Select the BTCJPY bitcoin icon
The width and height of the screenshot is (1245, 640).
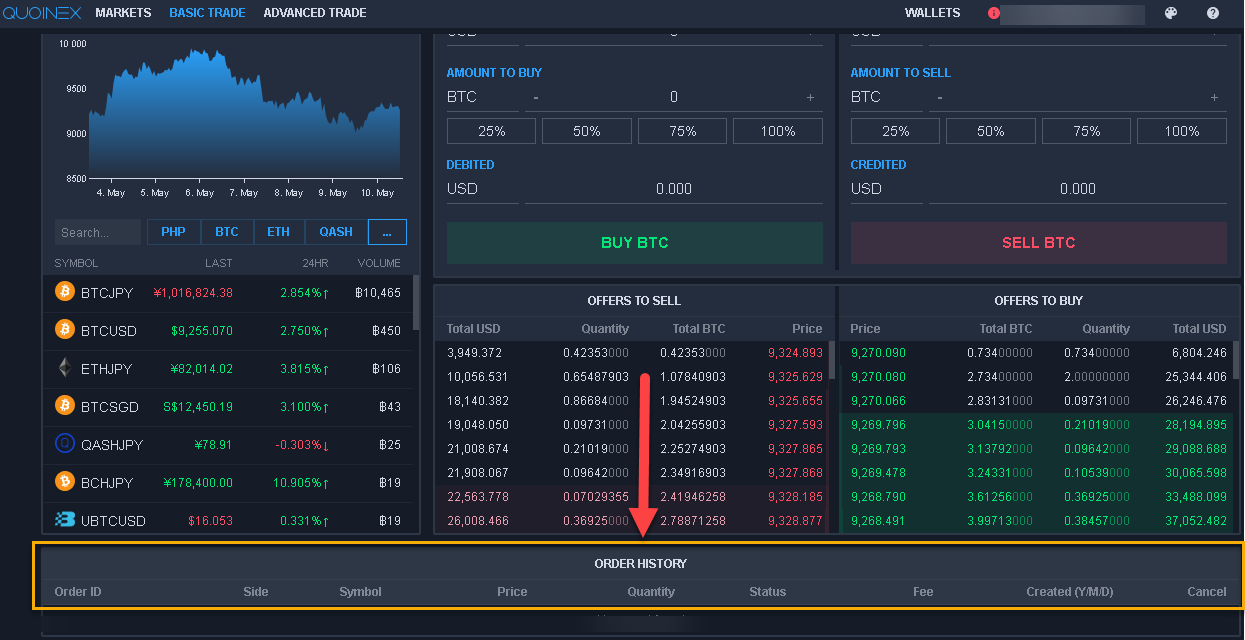tap(65, 292)
